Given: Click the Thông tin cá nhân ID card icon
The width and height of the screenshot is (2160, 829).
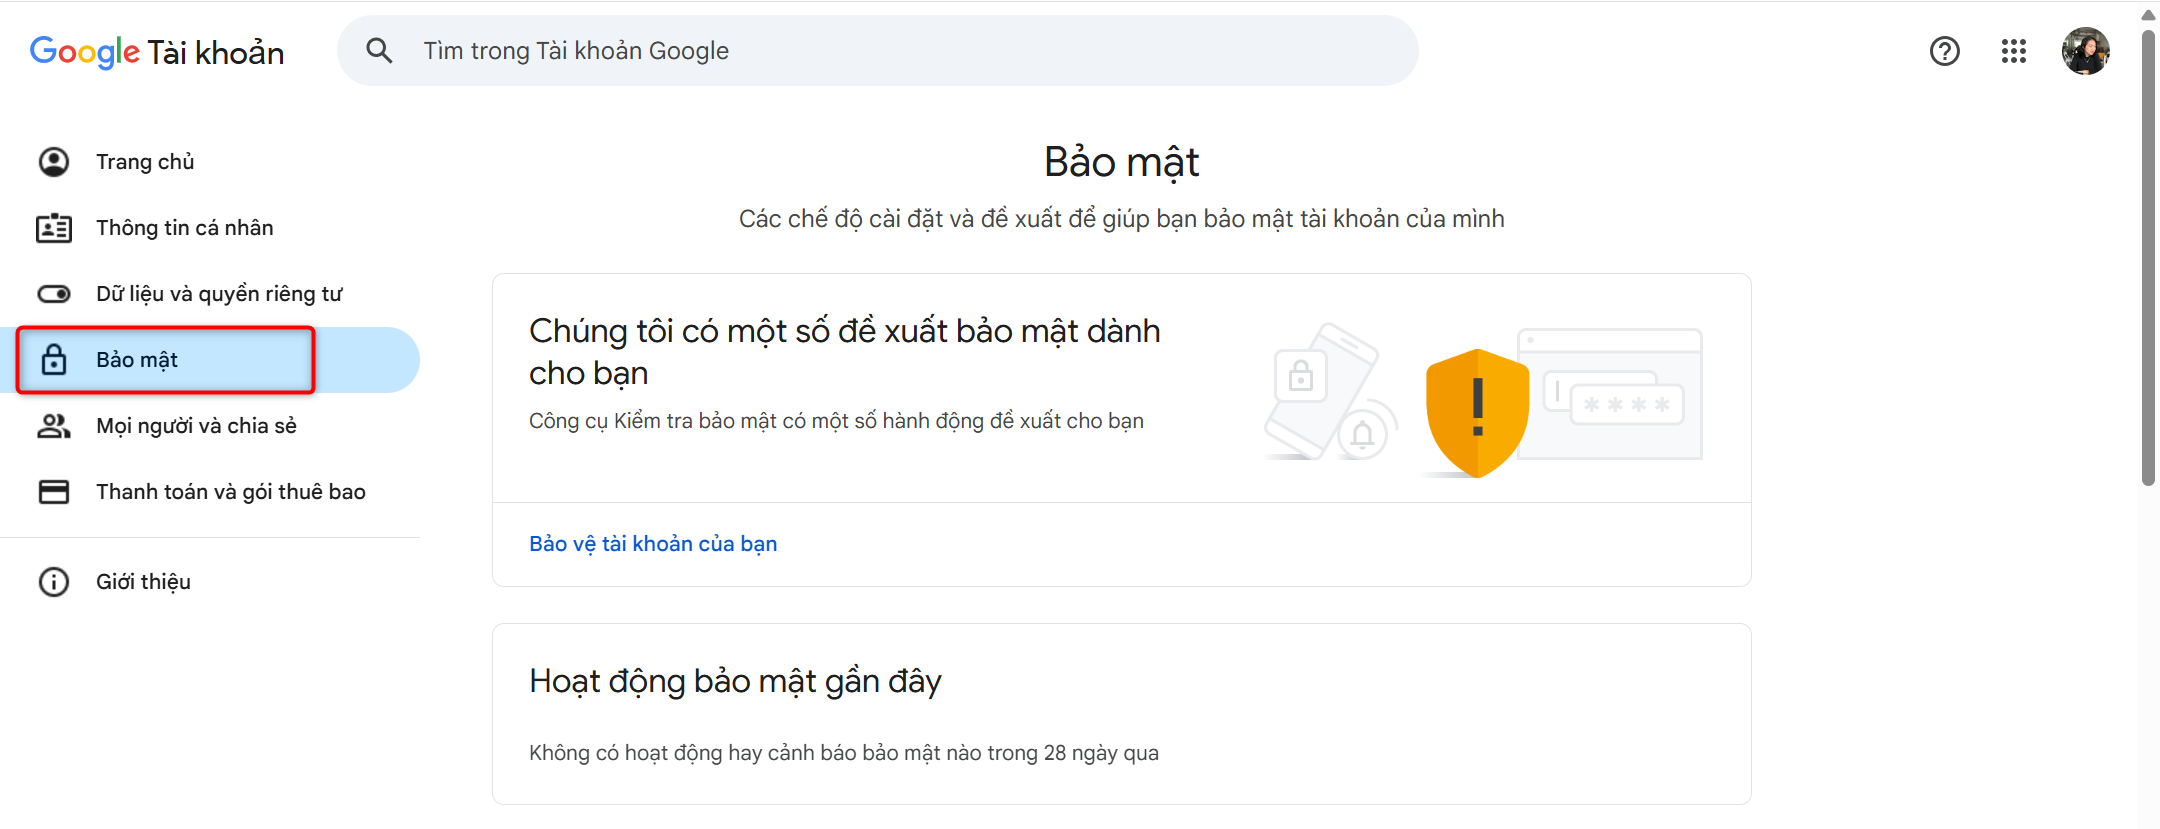Looking at the screenshot, I should point(54,228).
